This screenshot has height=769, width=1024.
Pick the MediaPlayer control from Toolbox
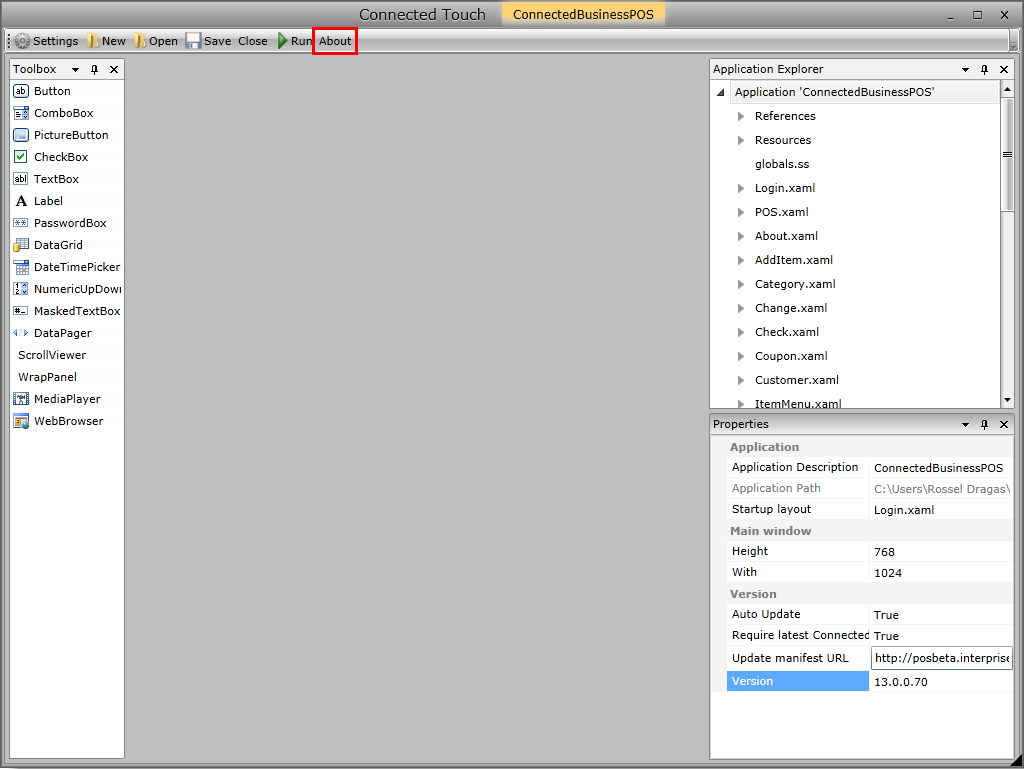pyautogui.click(x=66, y=399)
